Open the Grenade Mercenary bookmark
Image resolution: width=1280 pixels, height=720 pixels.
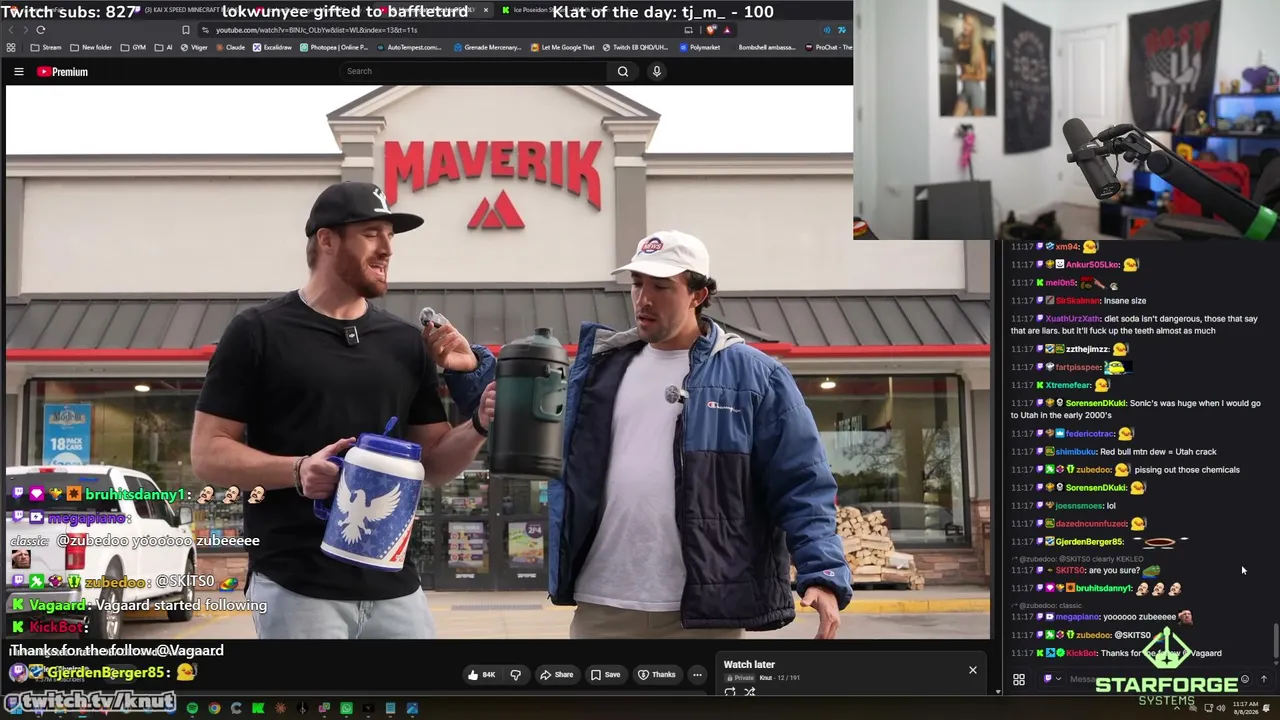click(488, 47)
